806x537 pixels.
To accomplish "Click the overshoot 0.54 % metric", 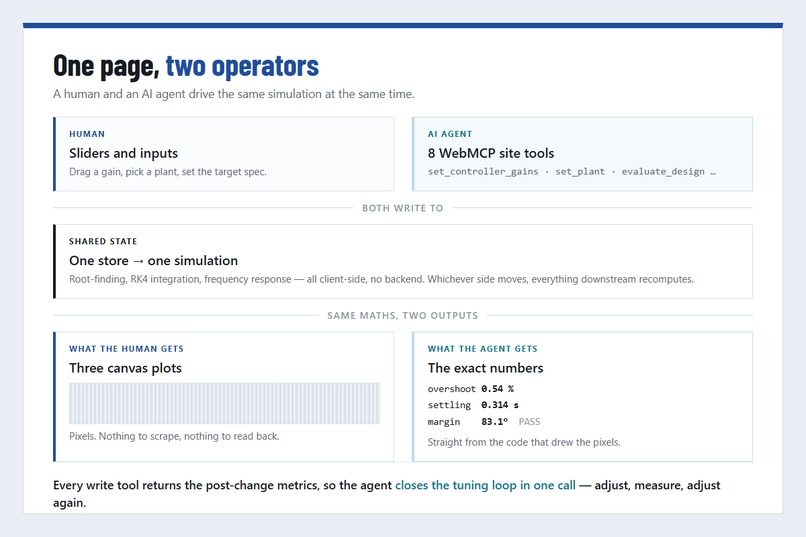I will coord(470,389).
